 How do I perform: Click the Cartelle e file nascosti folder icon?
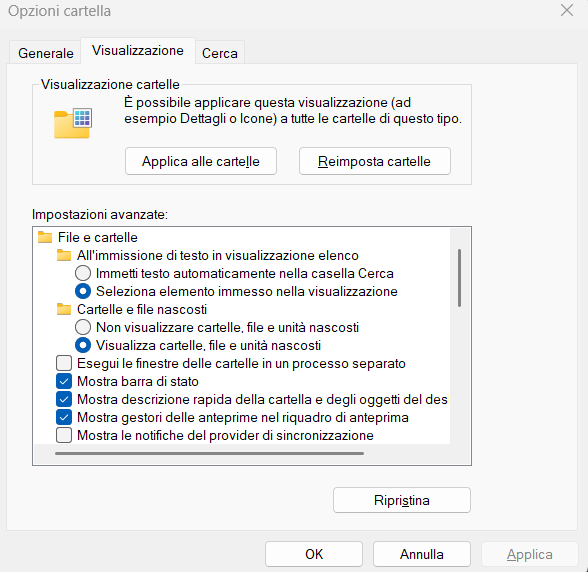(x=64, y=309)
